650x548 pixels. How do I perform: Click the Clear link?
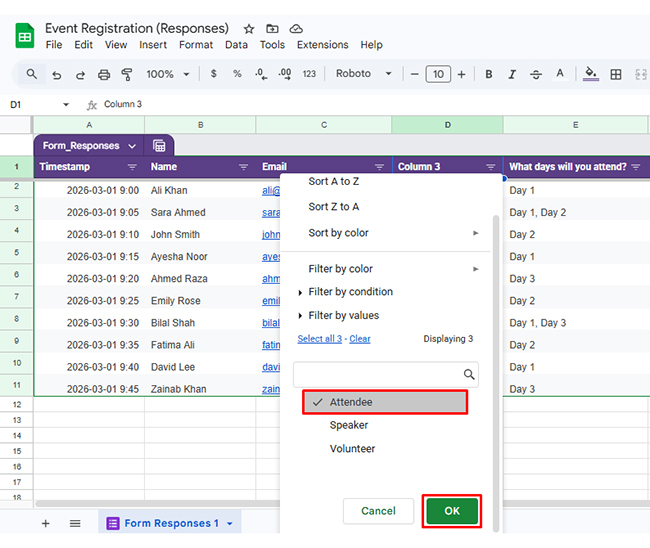[360, 339]
